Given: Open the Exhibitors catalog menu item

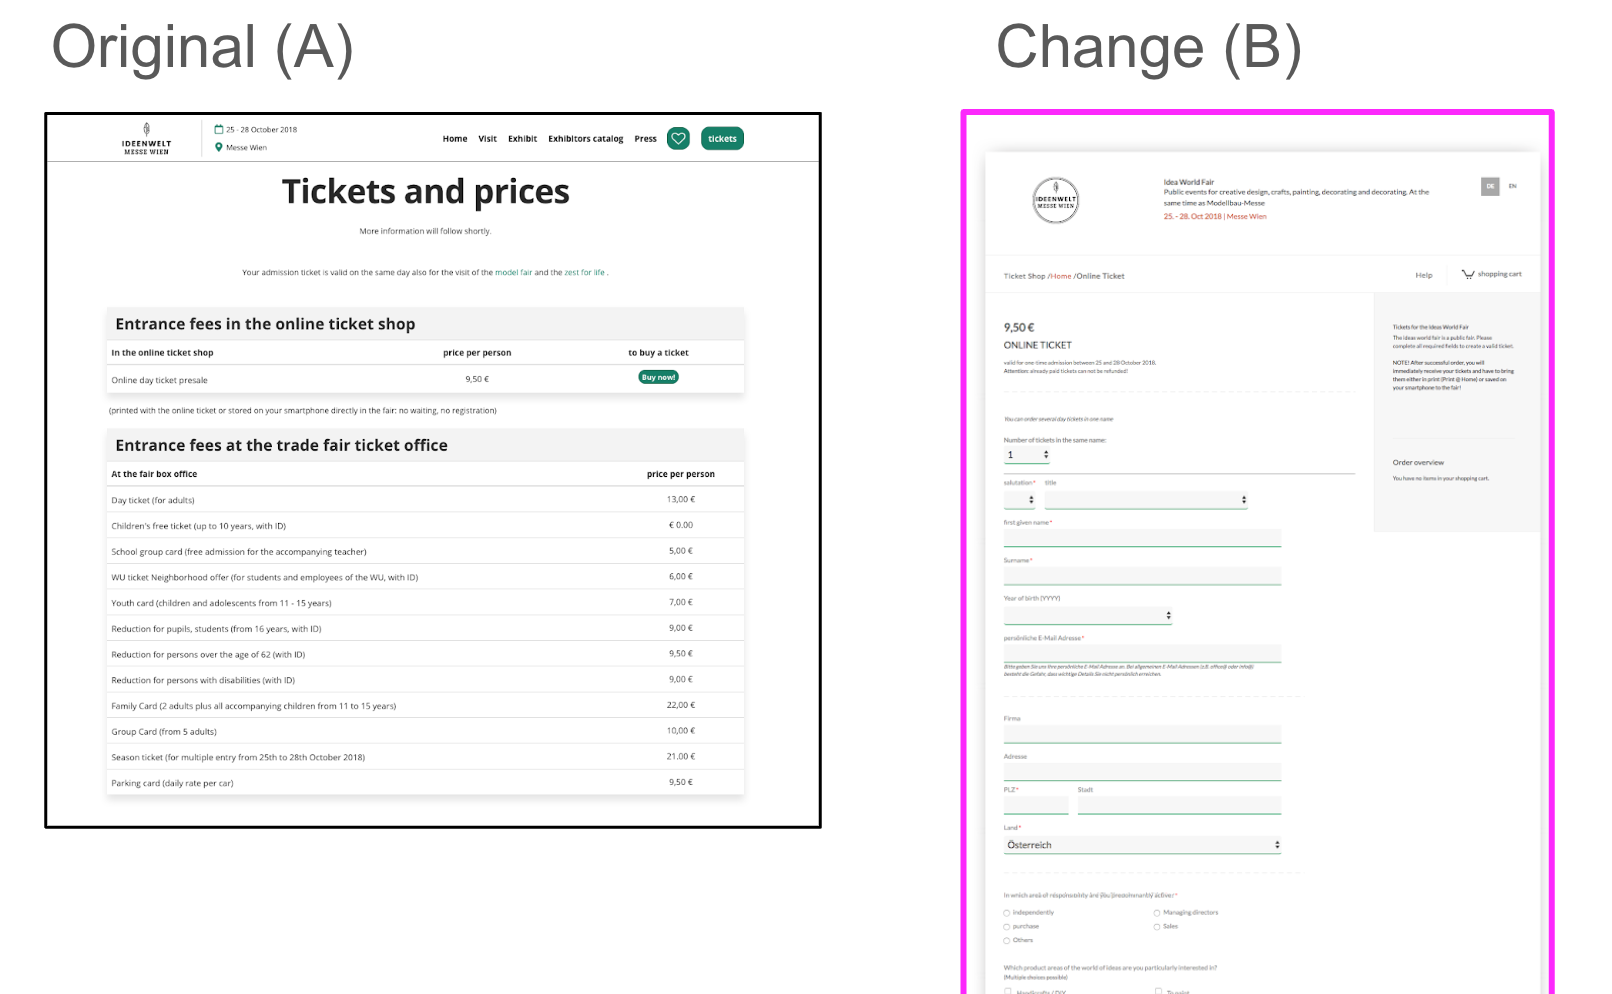Looking at the screenshot, I should pos(585,139).
